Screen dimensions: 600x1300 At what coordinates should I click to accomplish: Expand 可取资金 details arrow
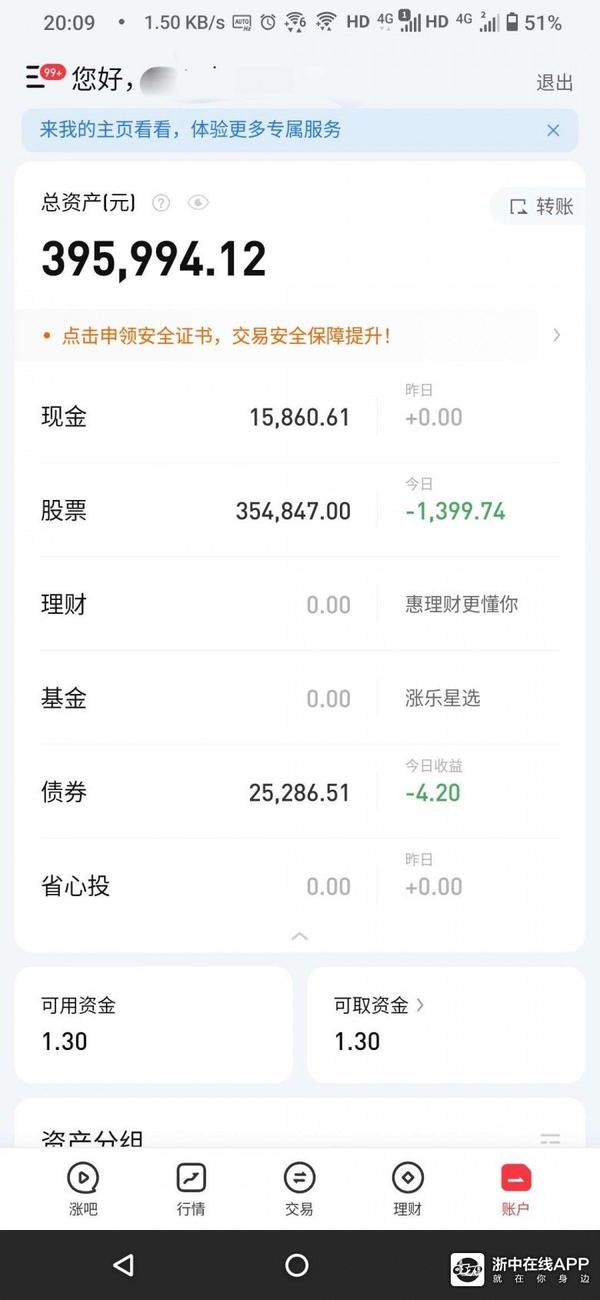tap(420, 1005)
